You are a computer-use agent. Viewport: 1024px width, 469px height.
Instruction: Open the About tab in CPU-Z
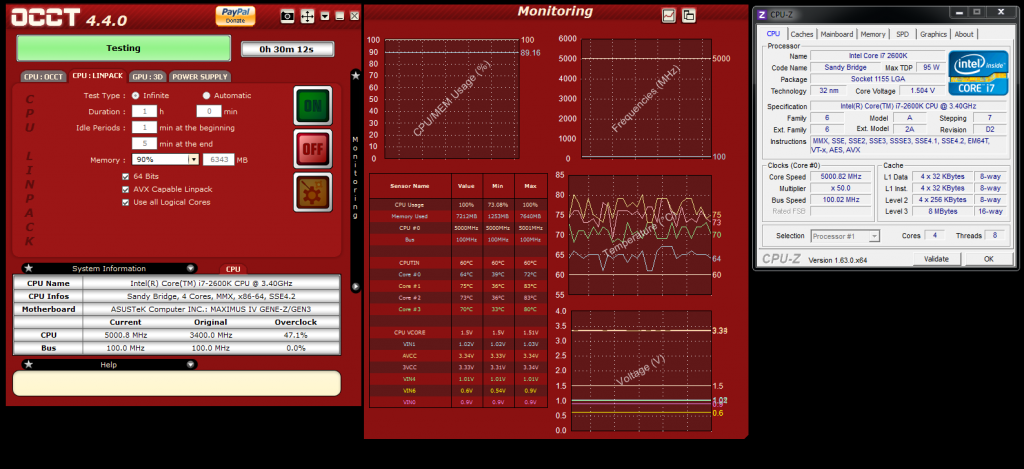click(x=963, y=35)
